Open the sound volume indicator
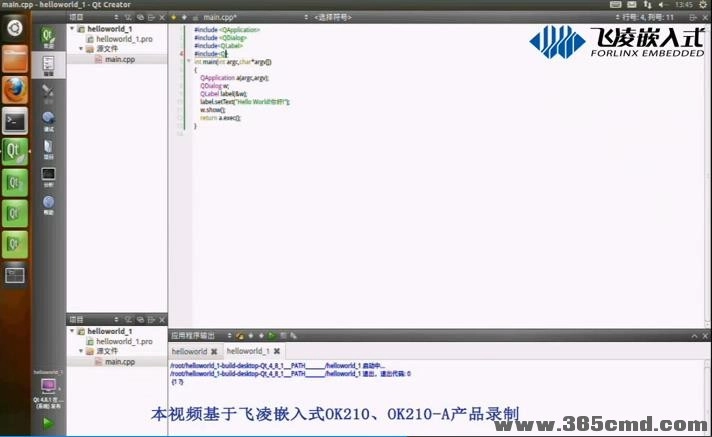The height and width of the screenshot is (437, 712). pos(662,5)
